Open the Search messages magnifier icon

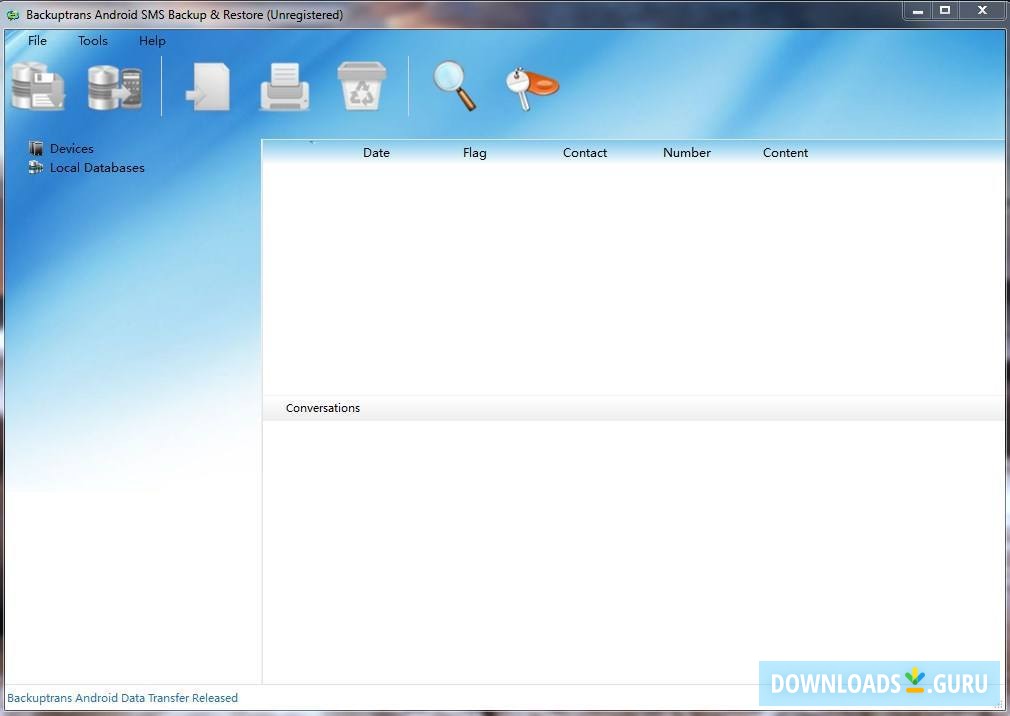click(x=453, y=86)
